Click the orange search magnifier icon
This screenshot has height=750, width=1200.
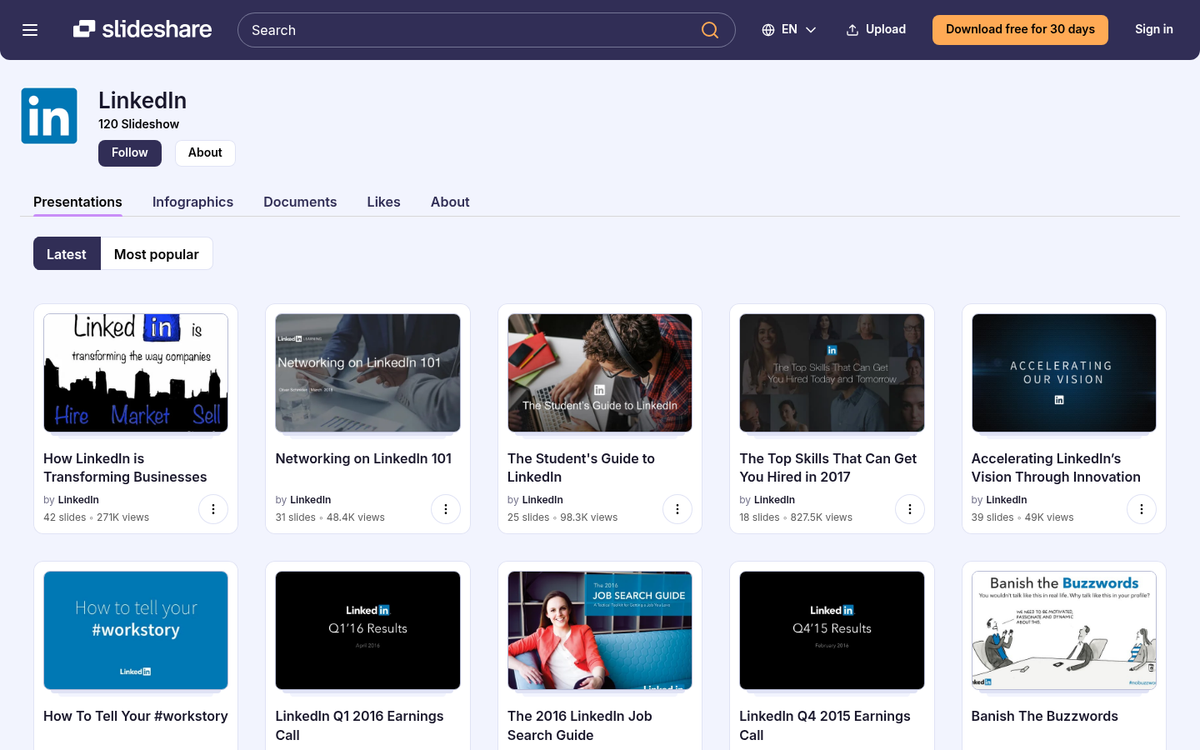coord(709,30)
